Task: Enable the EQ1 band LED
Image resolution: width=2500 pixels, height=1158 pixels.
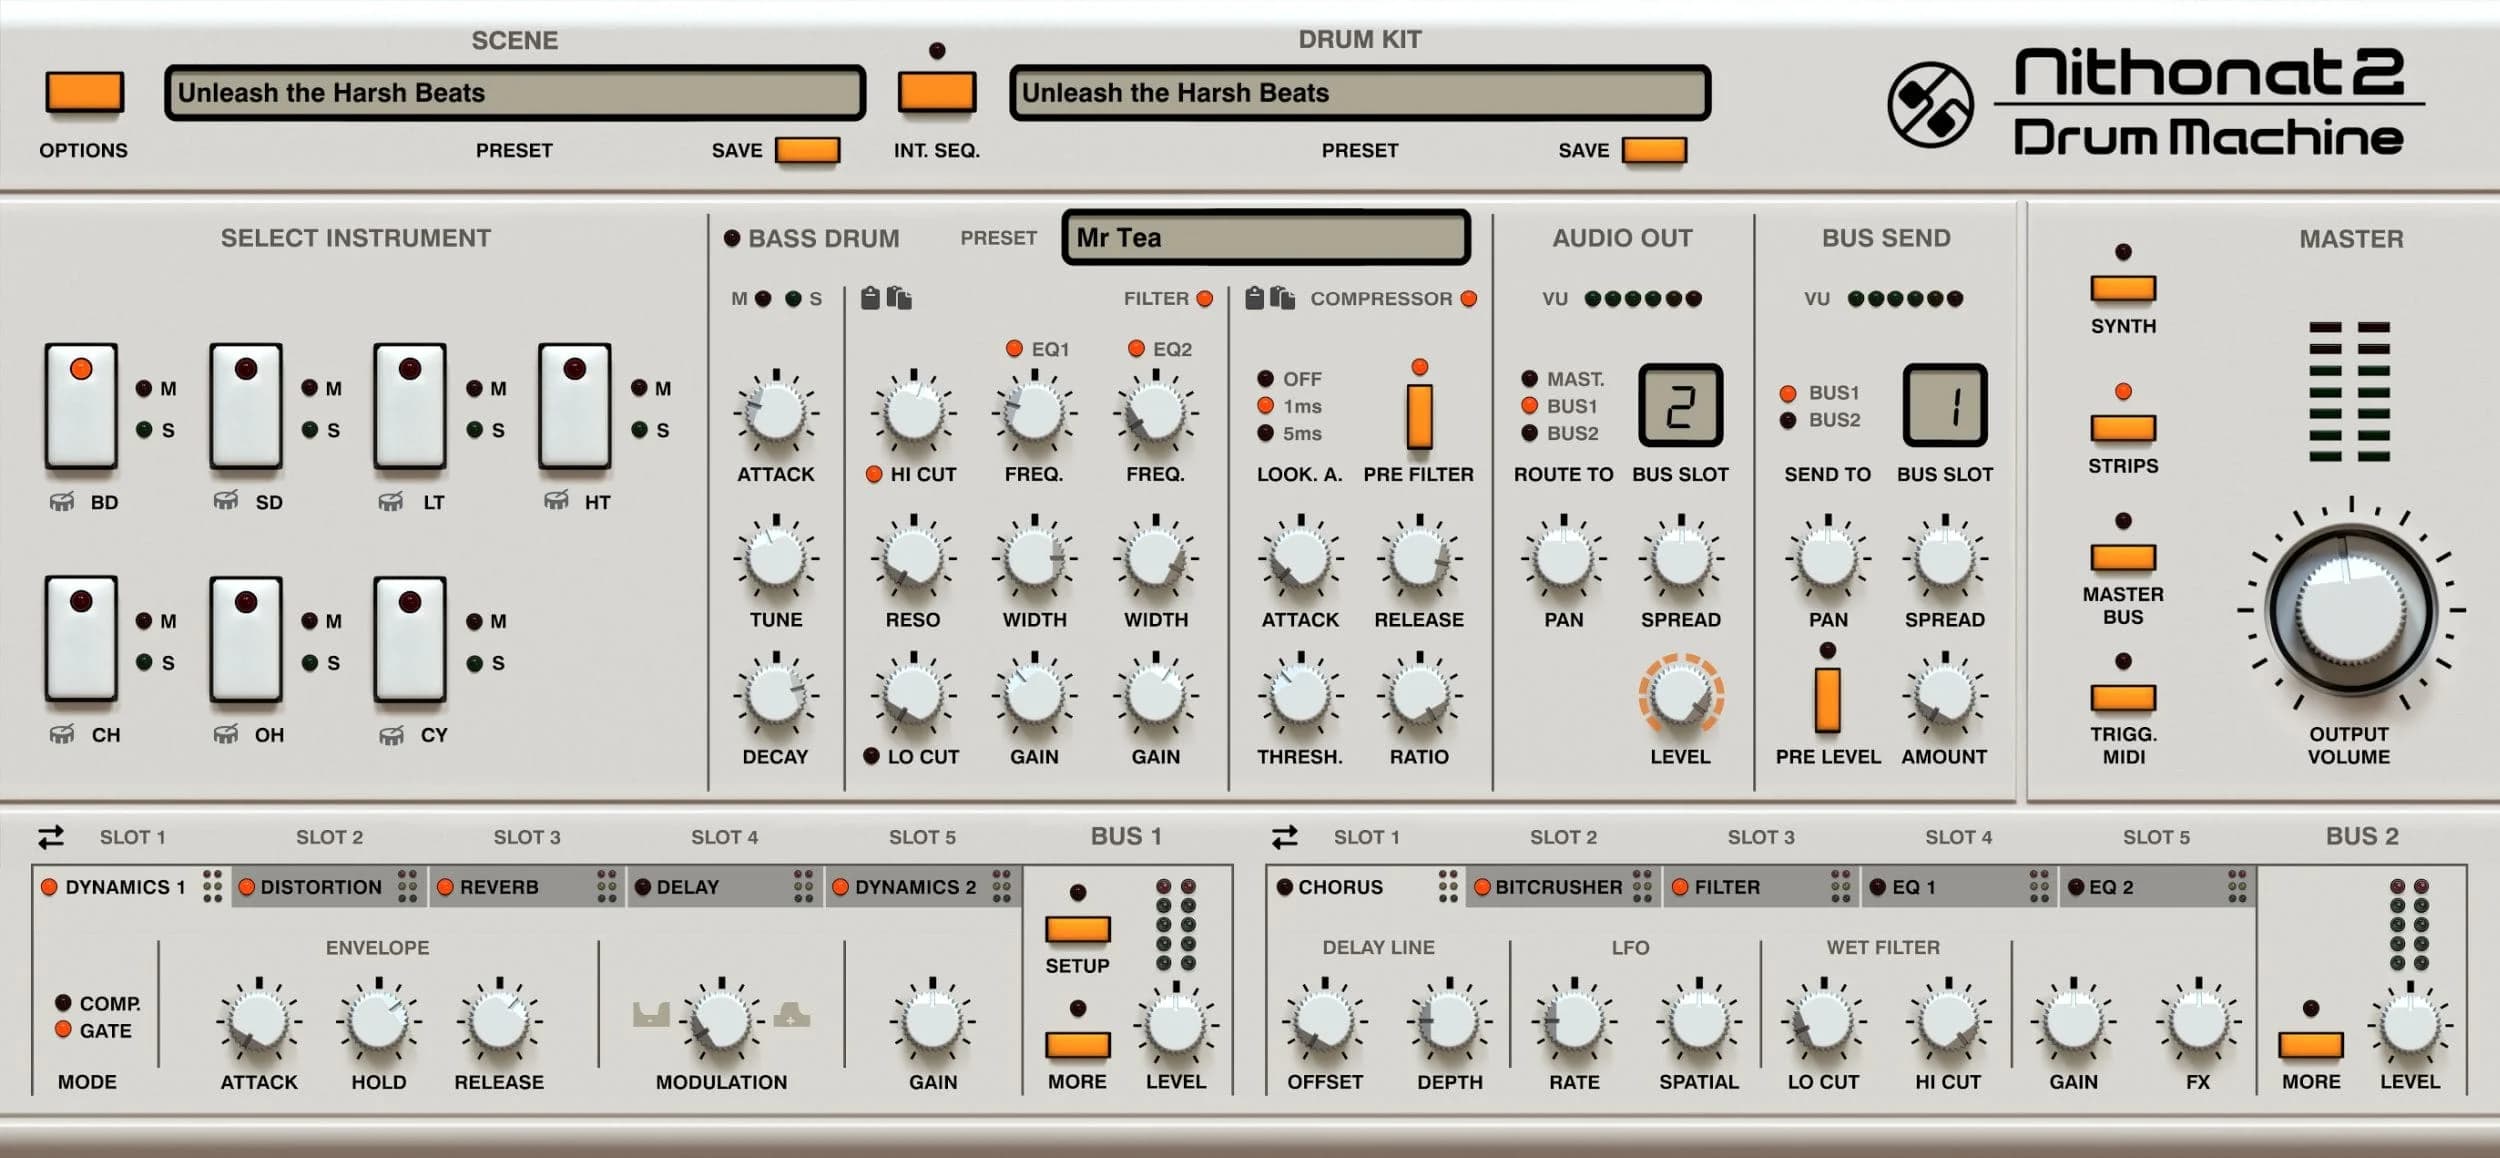Action: click(1014, 348)
